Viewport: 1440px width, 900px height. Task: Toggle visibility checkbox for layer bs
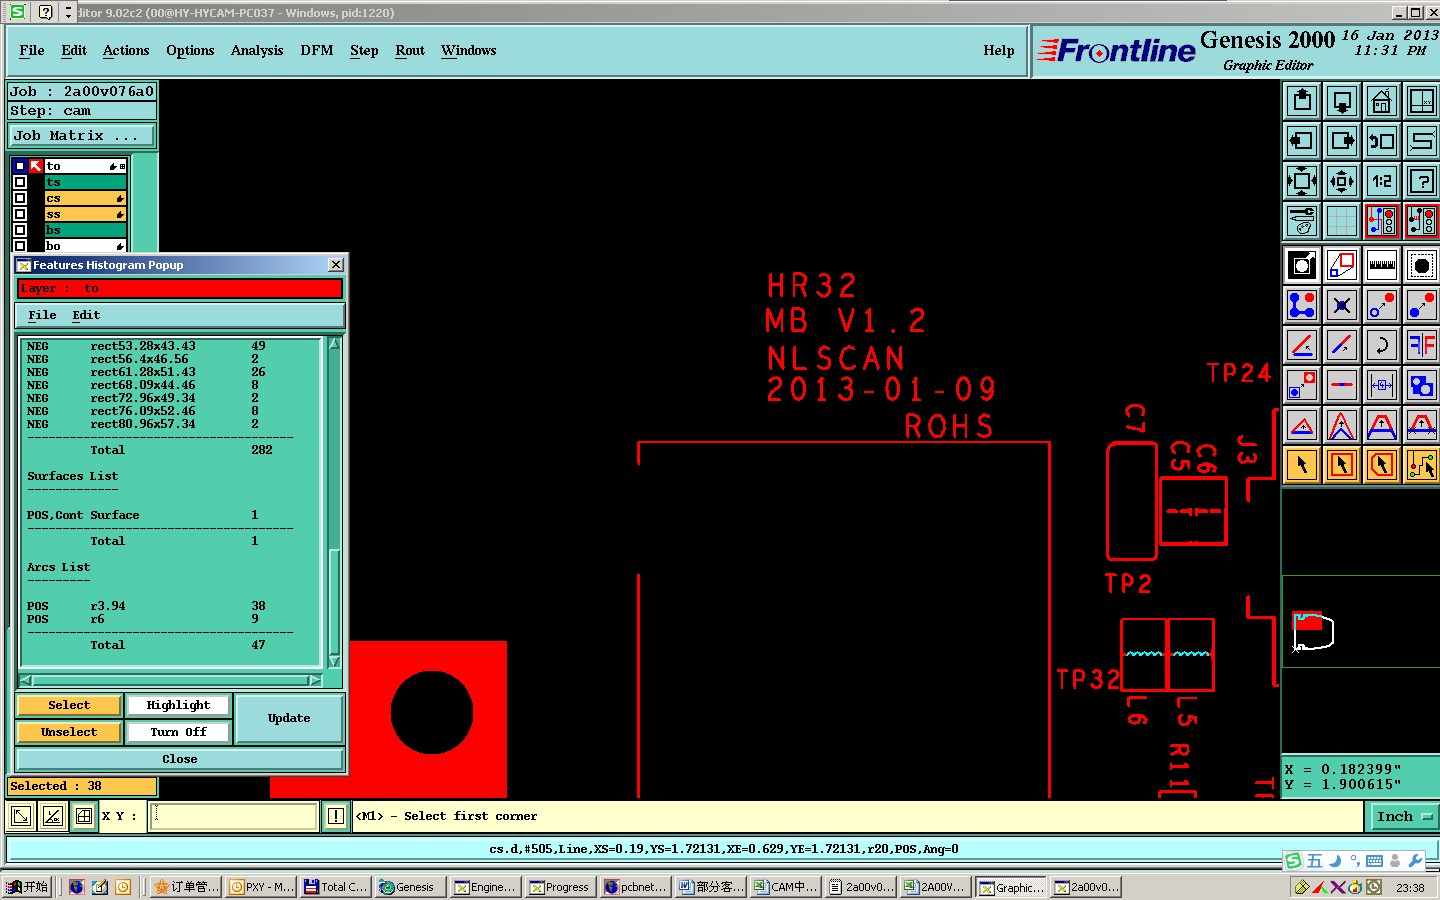(x=20, y=230)
